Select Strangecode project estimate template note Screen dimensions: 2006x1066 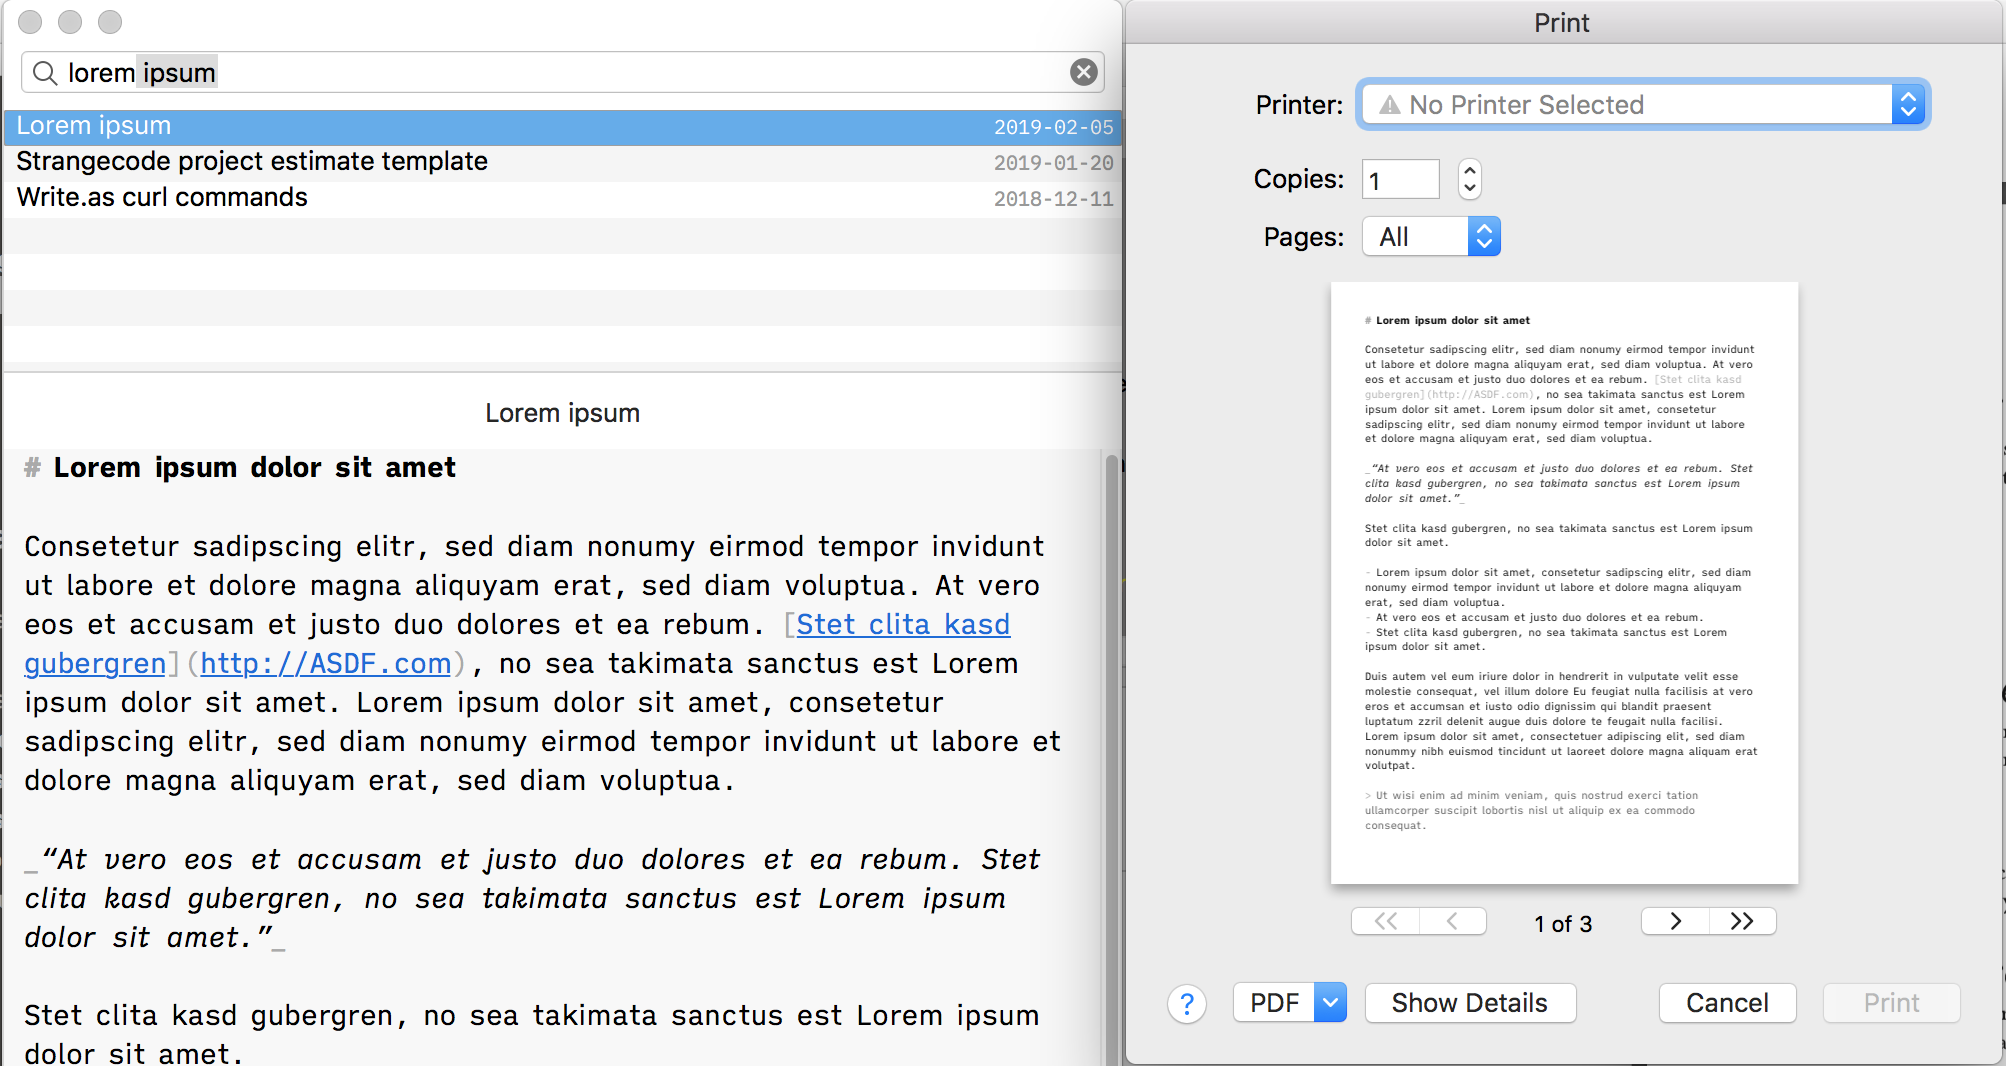pyautogui.click(x=563, y=162)
